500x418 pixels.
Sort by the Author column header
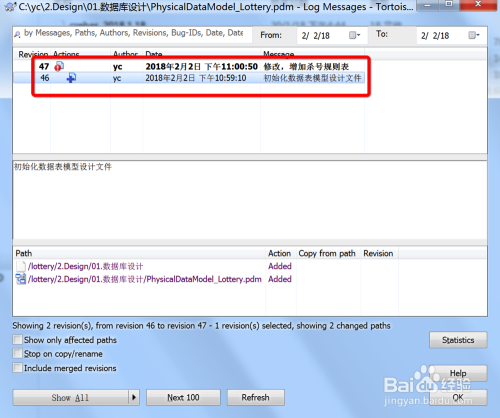click(x=125, y=54)
